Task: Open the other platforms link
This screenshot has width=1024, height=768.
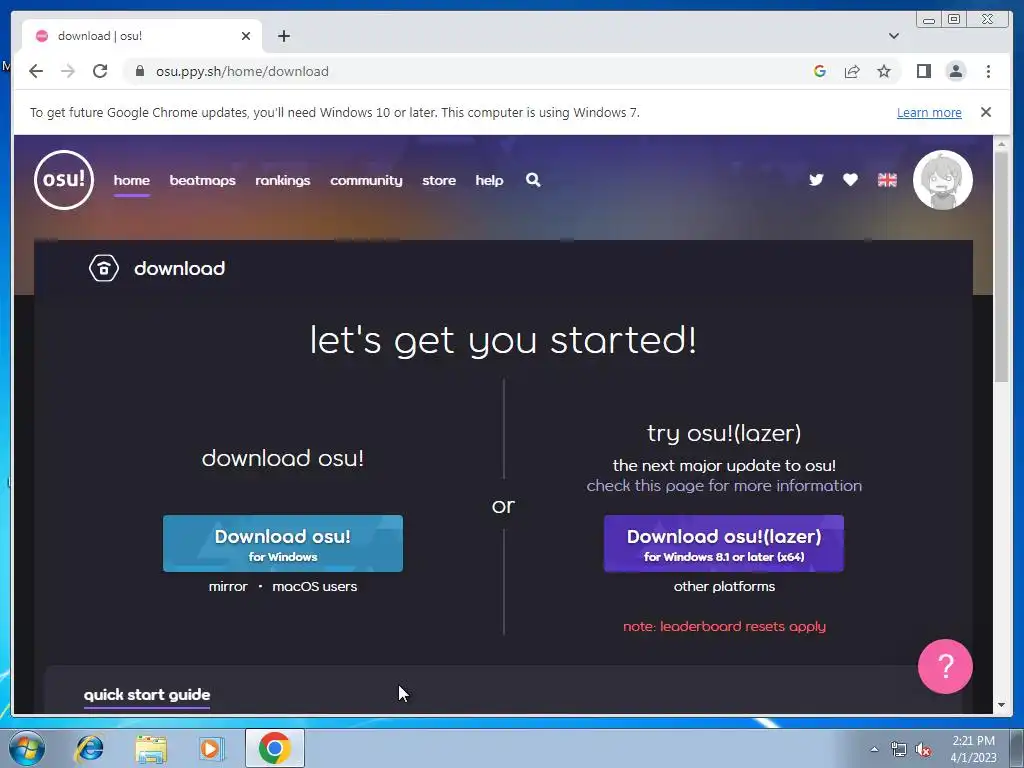Action: pos(724,586)
